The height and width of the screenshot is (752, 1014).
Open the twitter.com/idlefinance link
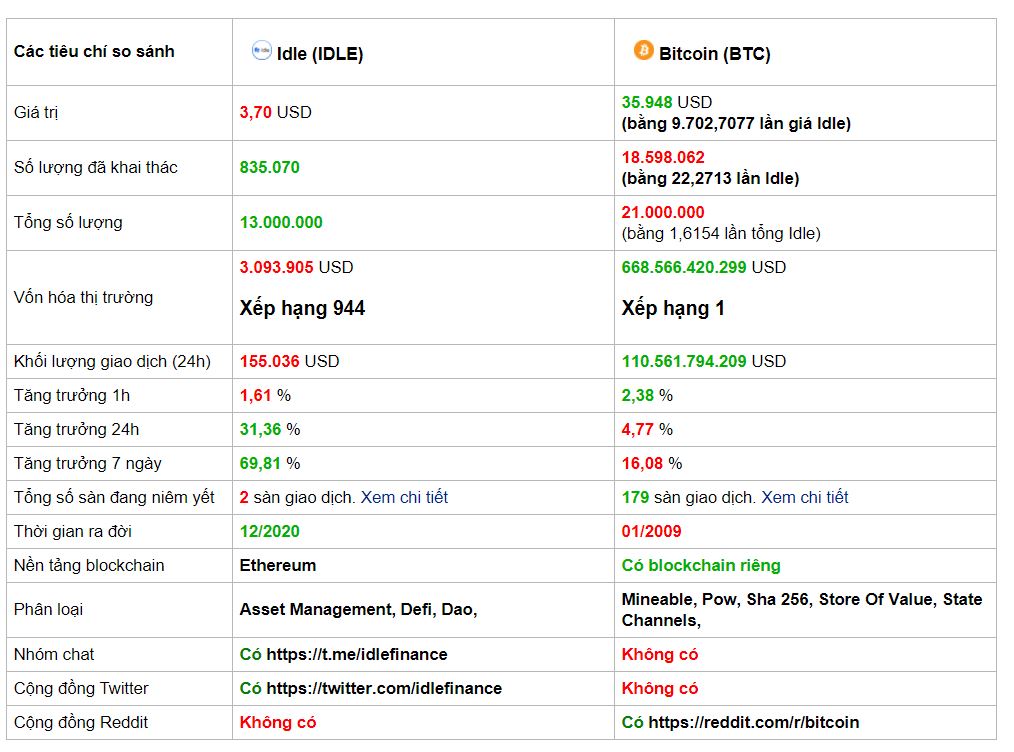point(384,688)
